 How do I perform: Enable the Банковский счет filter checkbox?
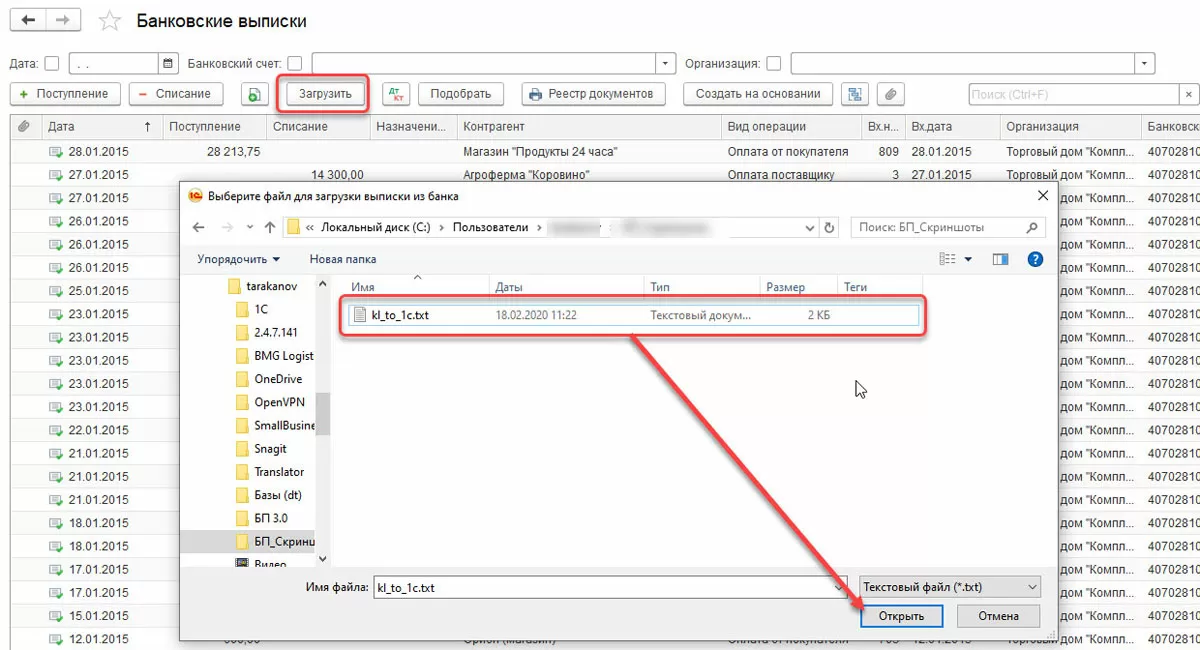[x=295, y=63]
